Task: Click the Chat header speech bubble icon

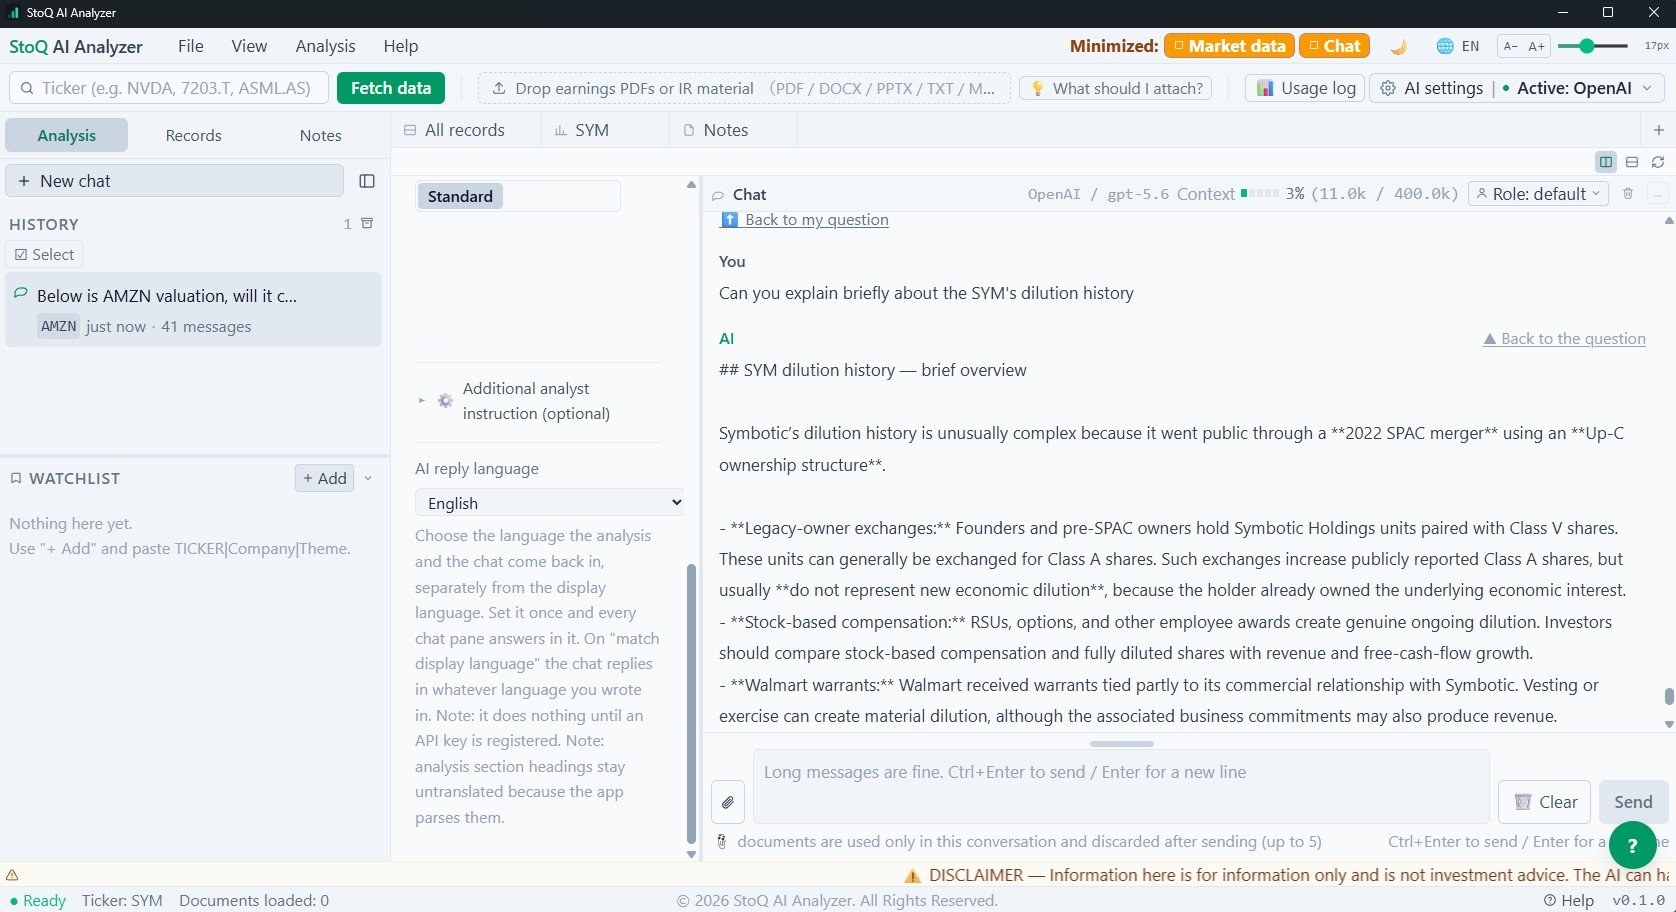Action: point(718,195)
